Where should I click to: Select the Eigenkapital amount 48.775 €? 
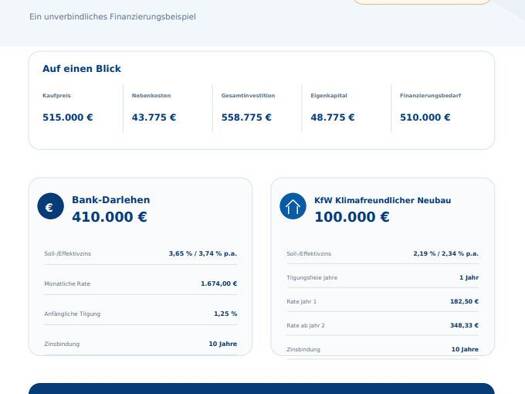click(x=332, y=117)
